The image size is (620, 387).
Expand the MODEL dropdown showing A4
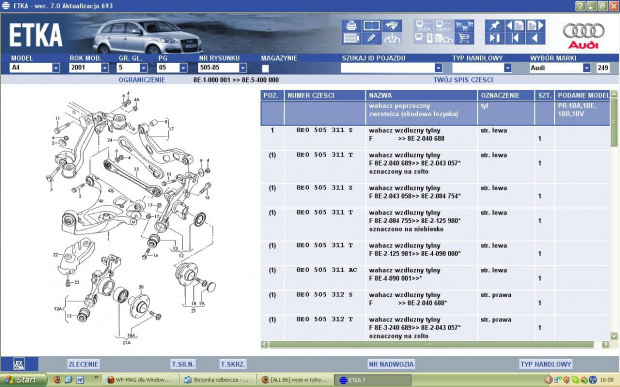click(x=56, y=68)
